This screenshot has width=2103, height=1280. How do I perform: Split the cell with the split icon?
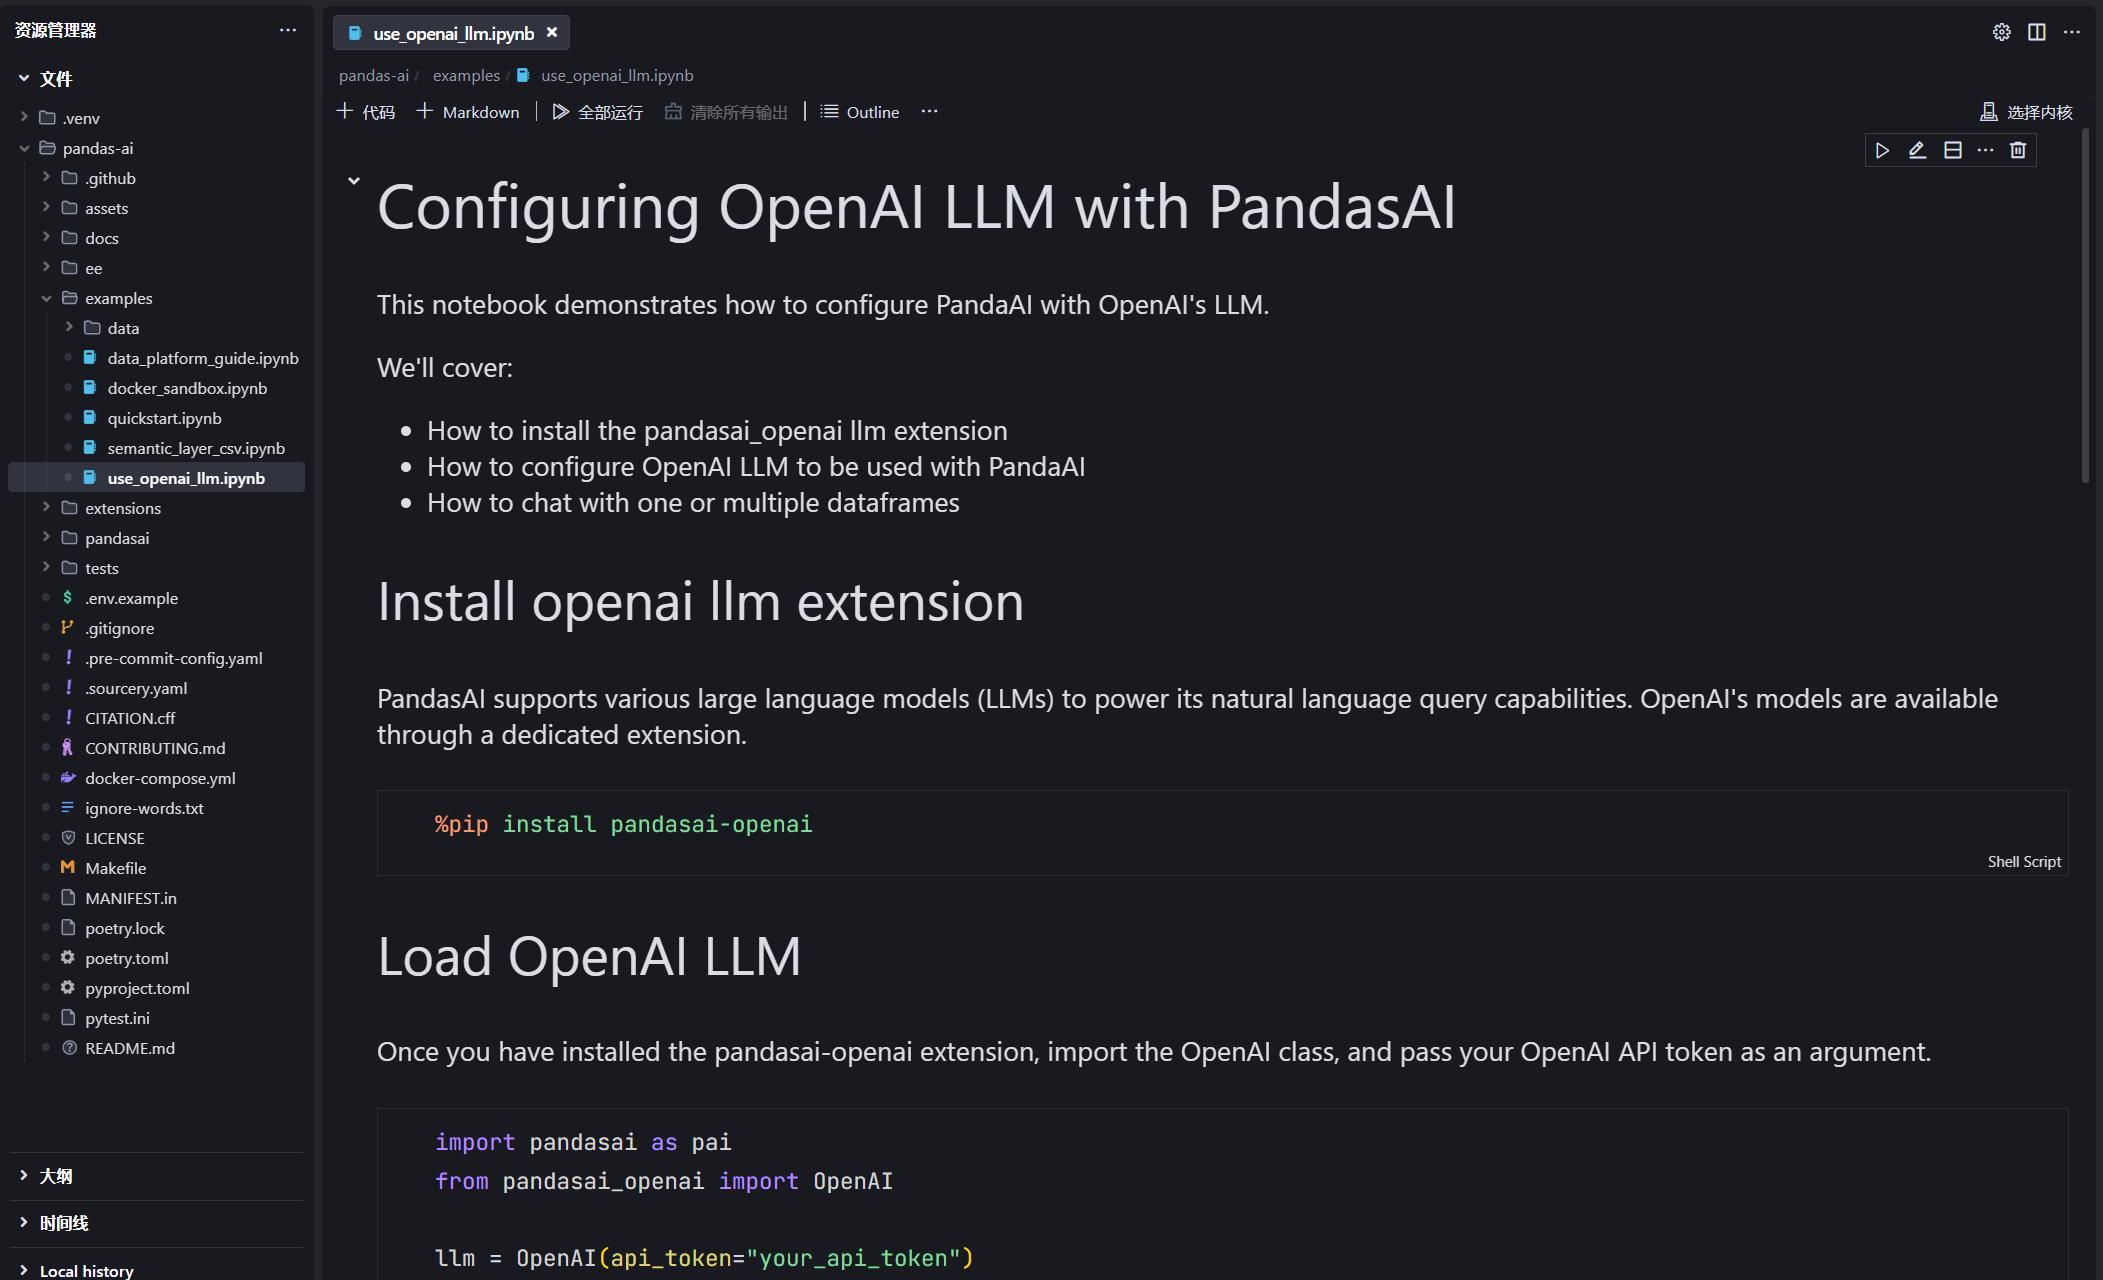pos(1952,150)
